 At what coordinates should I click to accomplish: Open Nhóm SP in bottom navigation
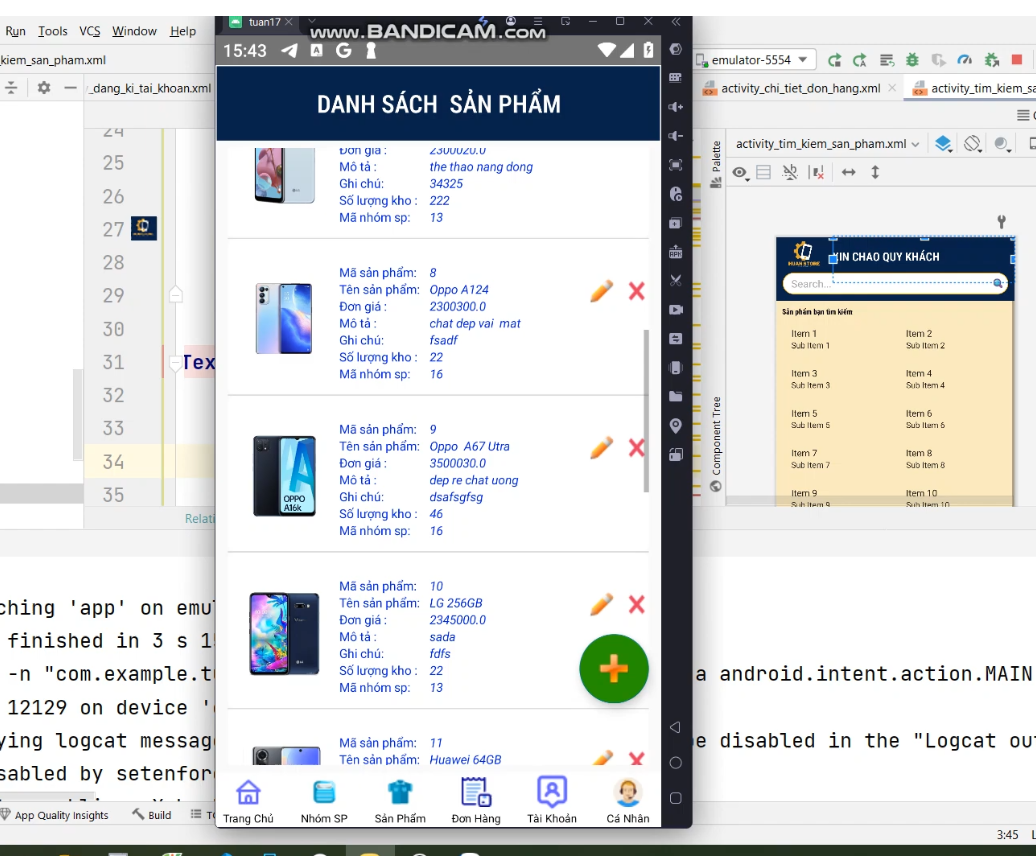click(x=324, y=801)
